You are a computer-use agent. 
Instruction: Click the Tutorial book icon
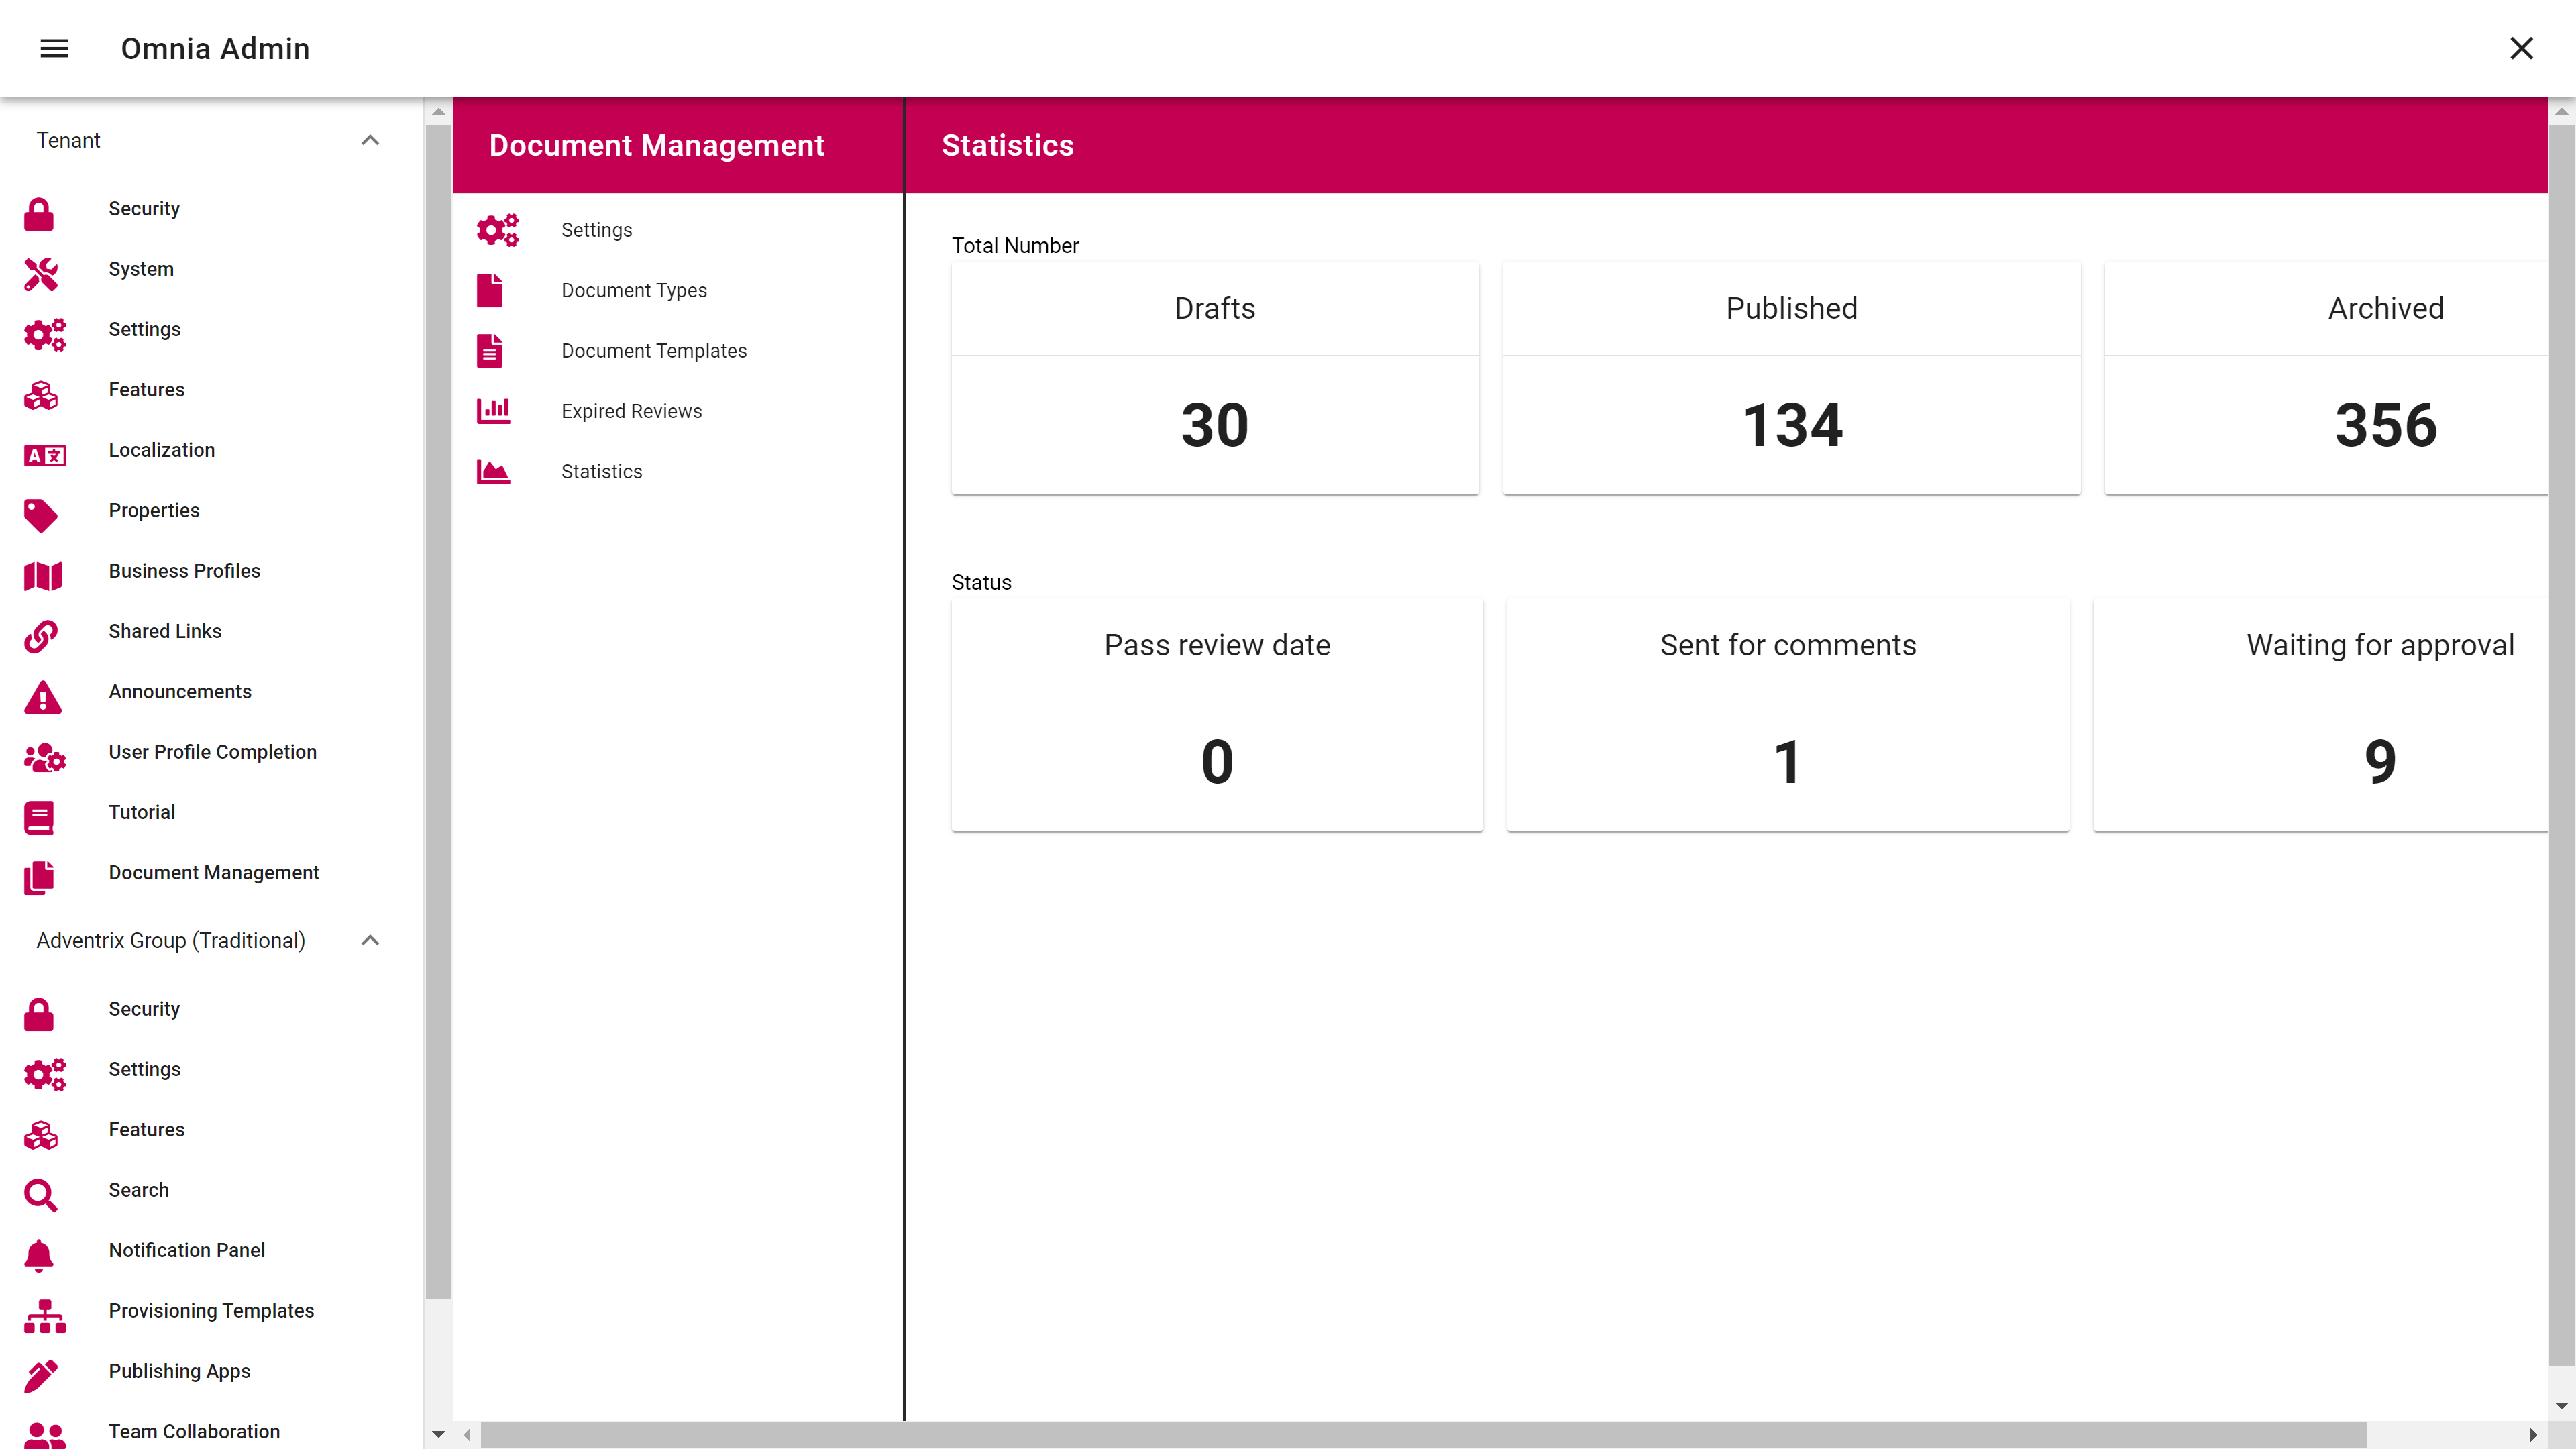click(x=39, y=818)
